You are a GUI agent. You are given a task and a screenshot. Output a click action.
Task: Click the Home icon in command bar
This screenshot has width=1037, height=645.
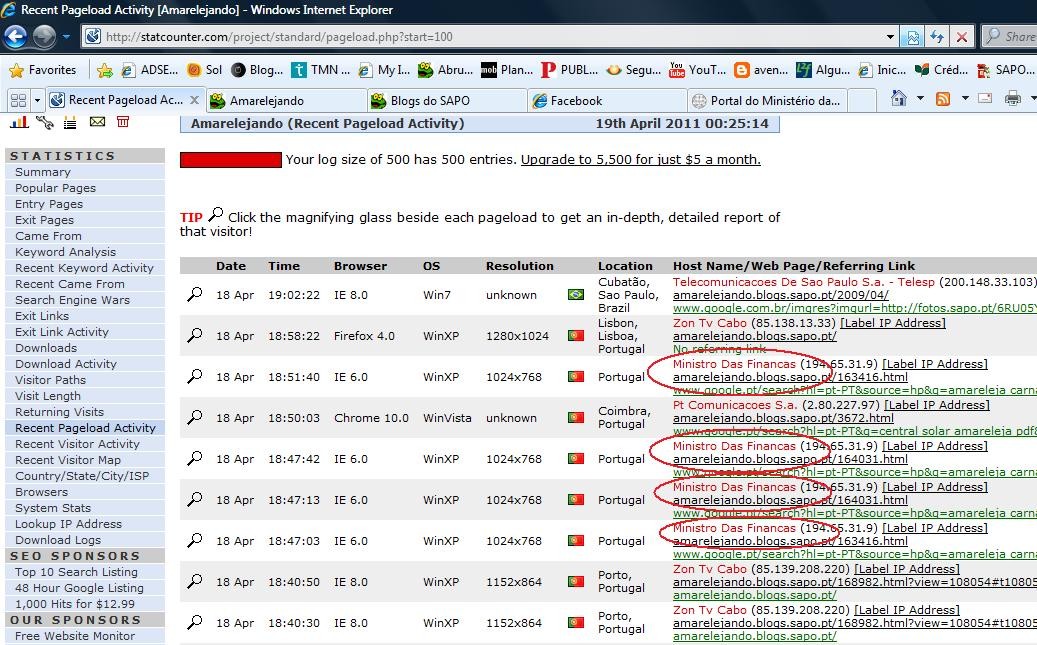[899, 99]
